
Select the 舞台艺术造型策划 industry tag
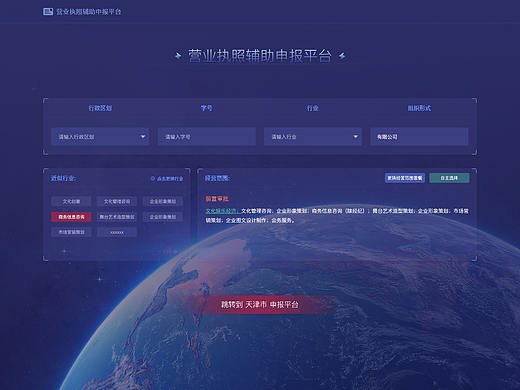117,217
